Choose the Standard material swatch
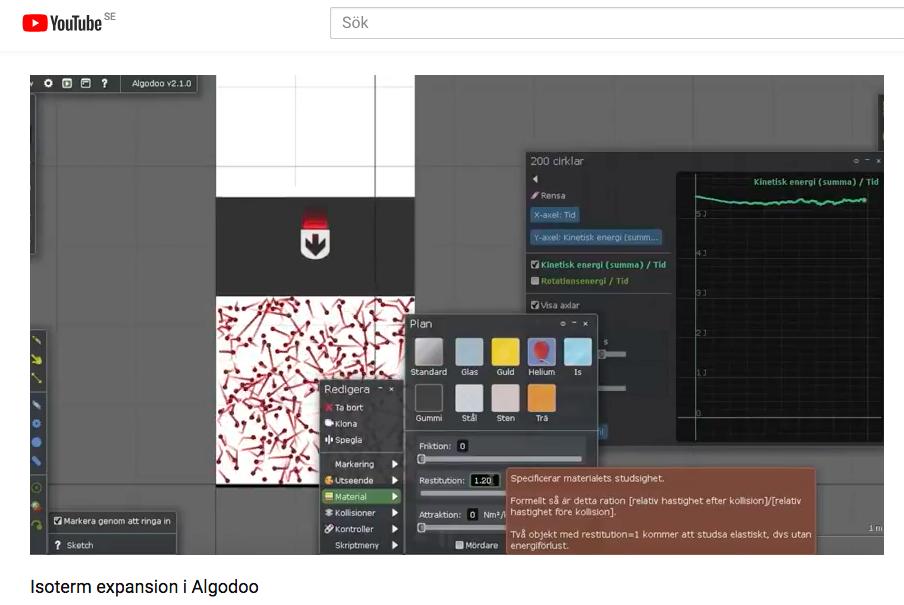Screen dimensions: 904x605 (x=429, y=351)
